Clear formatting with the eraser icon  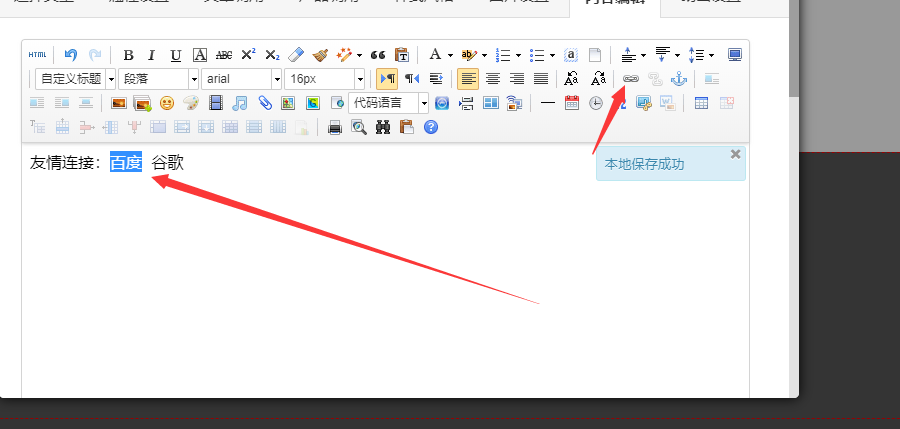[x=295, y=55]
